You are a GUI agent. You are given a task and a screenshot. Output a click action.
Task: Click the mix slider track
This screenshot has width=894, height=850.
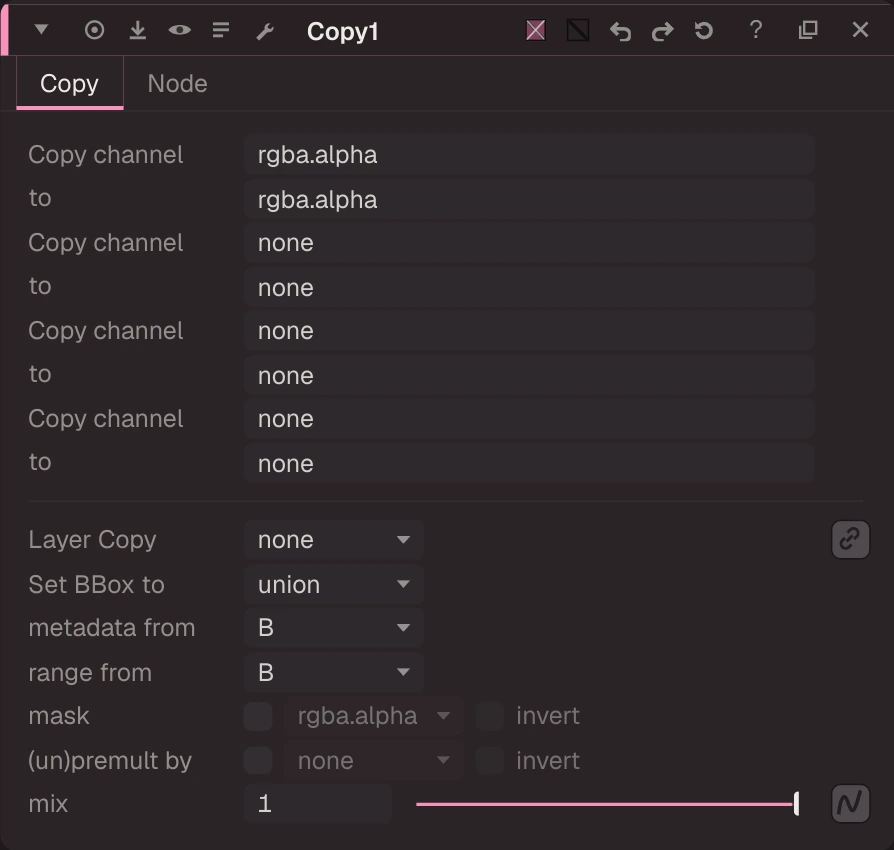(x=607, y=804)
